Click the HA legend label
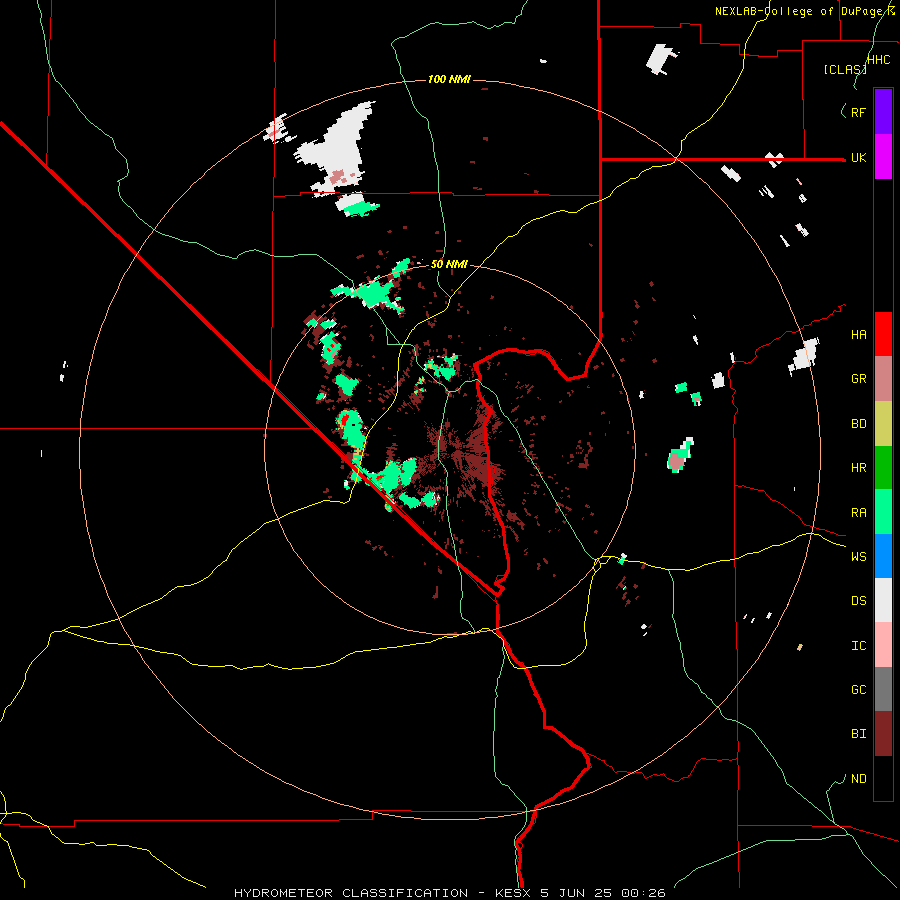 click(858, 335)
